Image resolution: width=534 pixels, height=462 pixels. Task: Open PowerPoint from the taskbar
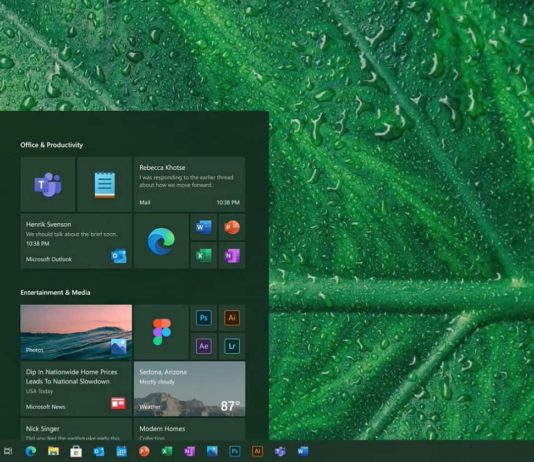(144, 451)
